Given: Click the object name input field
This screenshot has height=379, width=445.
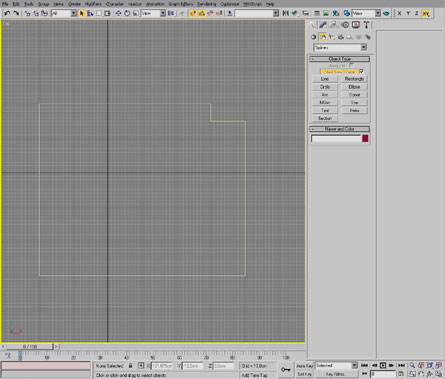Looking at the screenshot, I should 336,138.
